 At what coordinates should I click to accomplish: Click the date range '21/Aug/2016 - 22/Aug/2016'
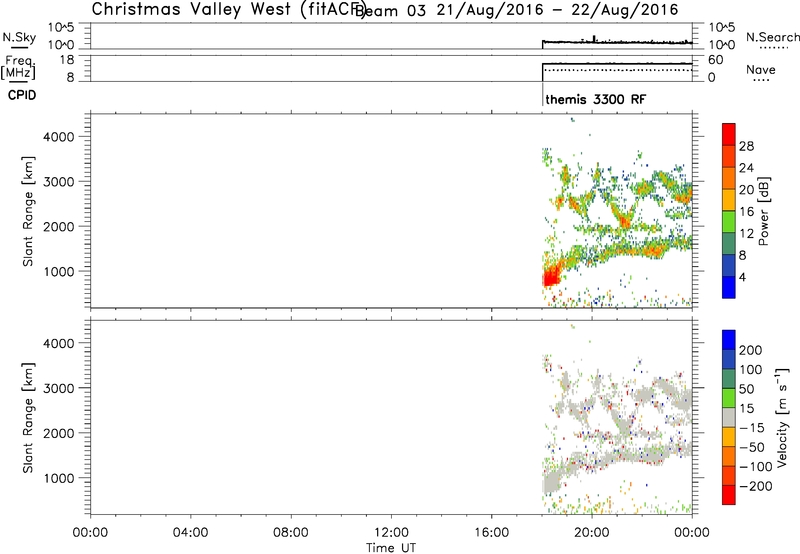pyautogui.click(x=558, y=10)
